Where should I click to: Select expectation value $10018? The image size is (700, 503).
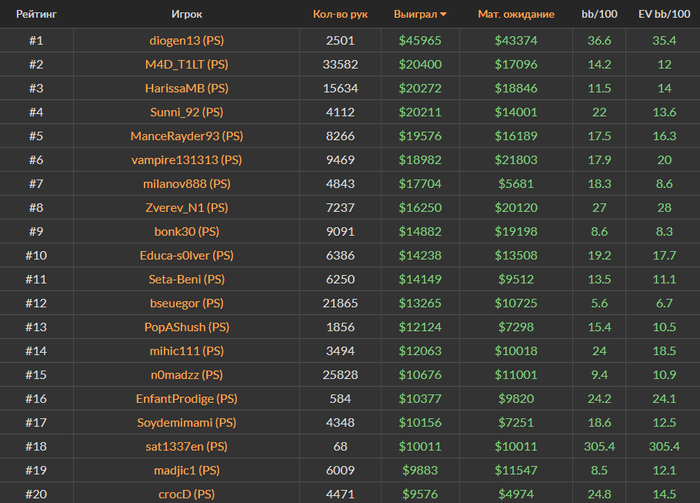(x=516, y=351)
